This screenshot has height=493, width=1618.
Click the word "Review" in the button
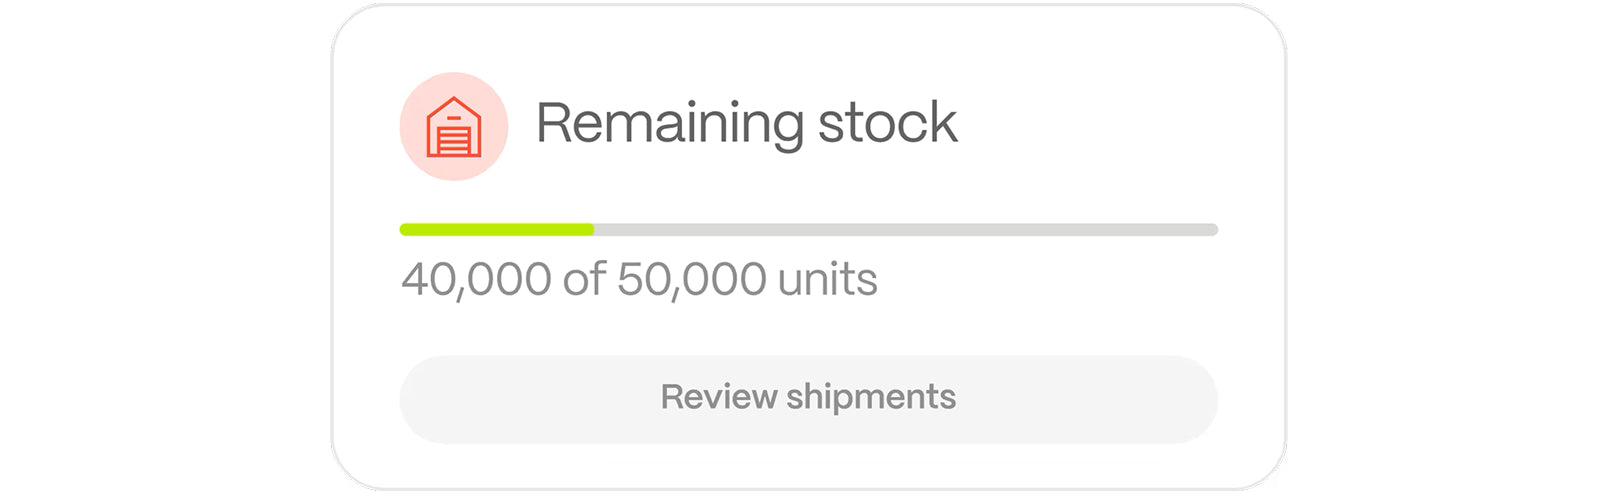click(x=718, y=397)
